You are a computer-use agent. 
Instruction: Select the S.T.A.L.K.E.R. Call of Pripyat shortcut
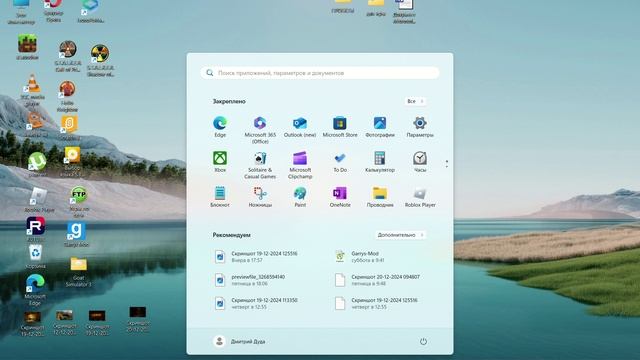pyautogui.click(x=68, y=56)
